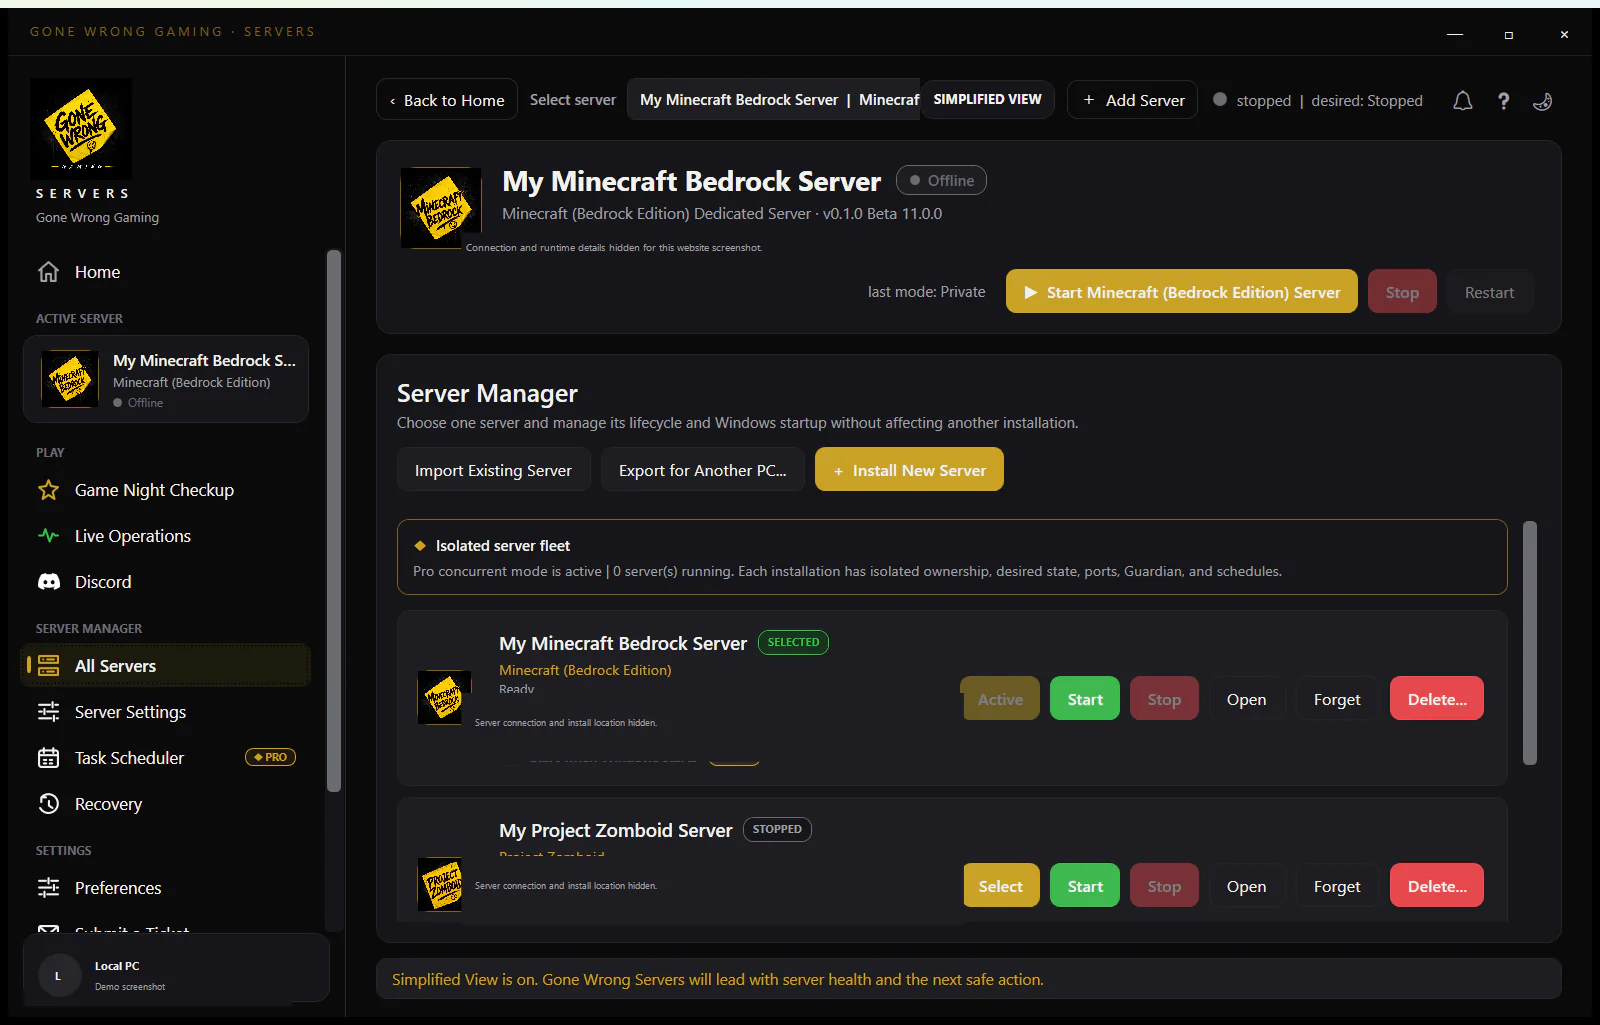Screen dimensions: 1600x1025
Task: Start Minecraft (Bedrock Edition) Server
Action: 1182,292
